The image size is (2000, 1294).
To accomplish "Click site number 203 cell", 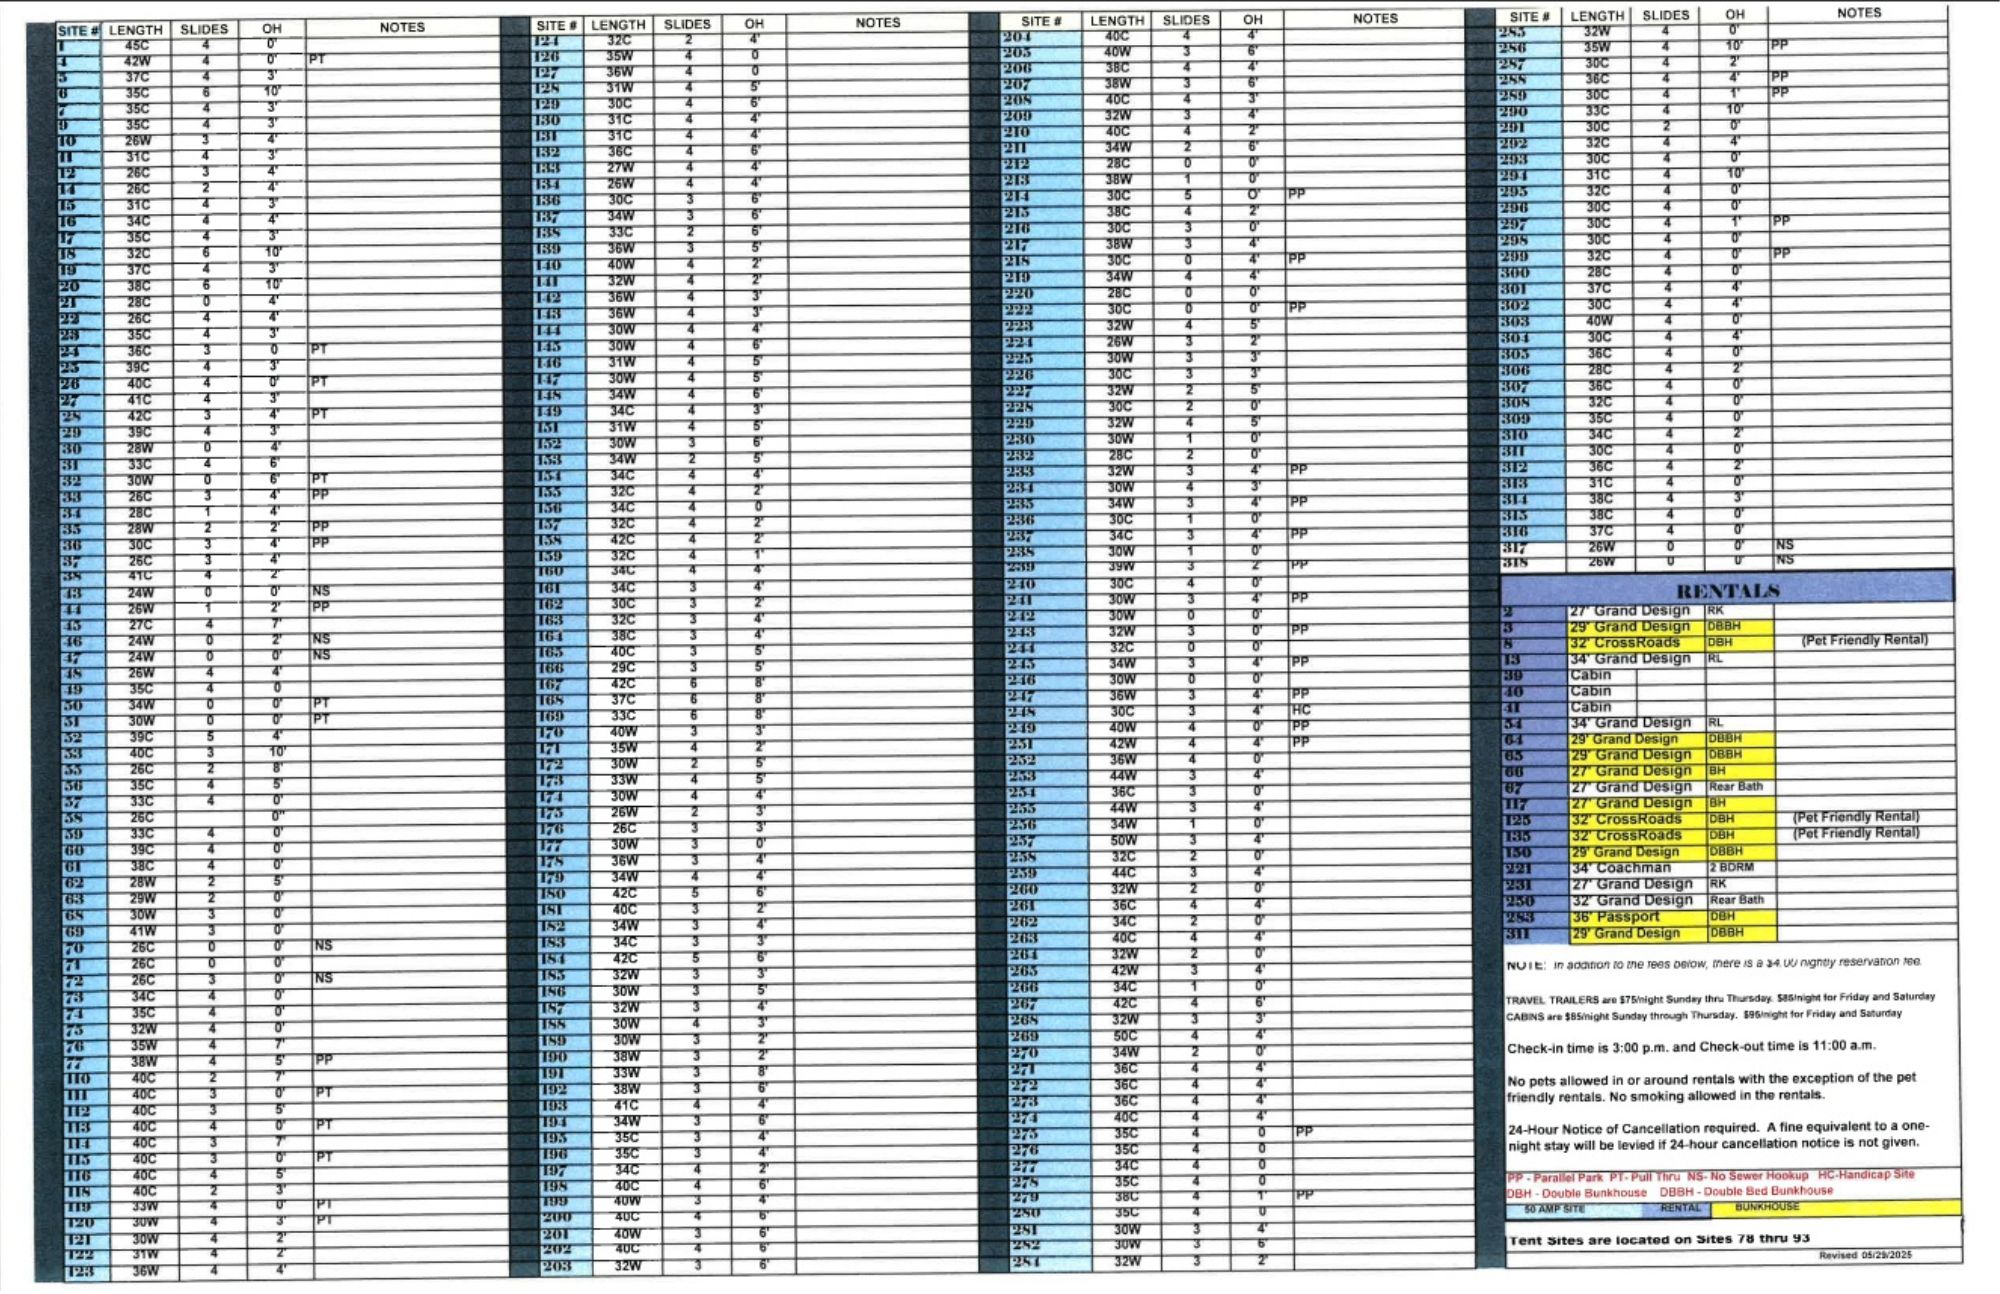I will click(x=556, y=1266).
